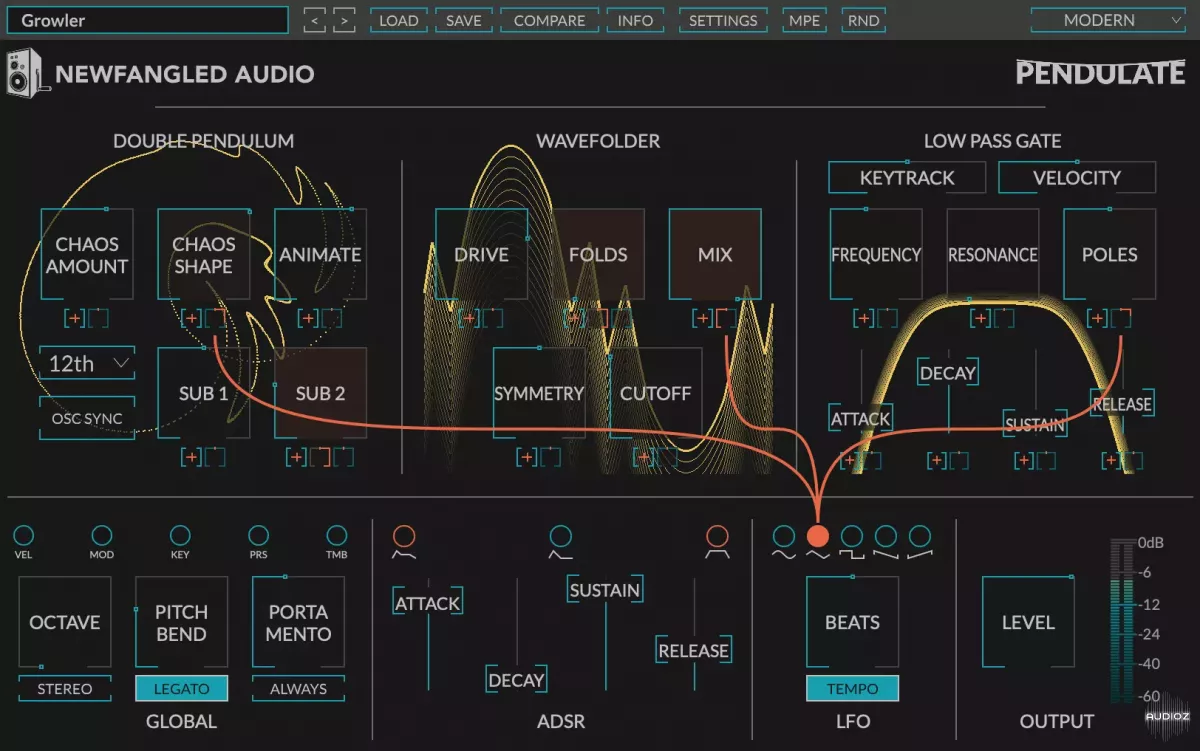Click the Low Pass Gate Release slider handle
The height and width of the screenshot is (751, 1200).
pos(1122,404)
